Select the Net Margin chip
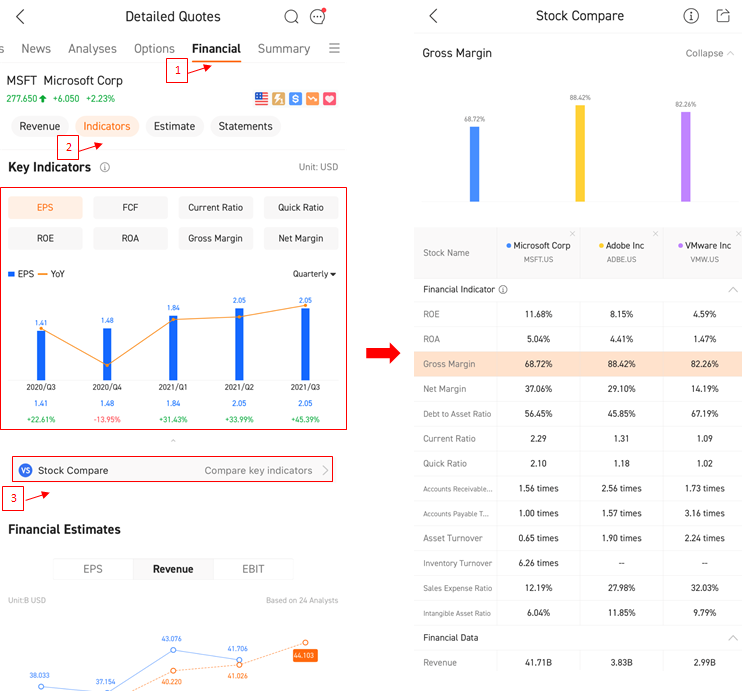The height and width of the screenshot is (691, 742). (301, 238)
